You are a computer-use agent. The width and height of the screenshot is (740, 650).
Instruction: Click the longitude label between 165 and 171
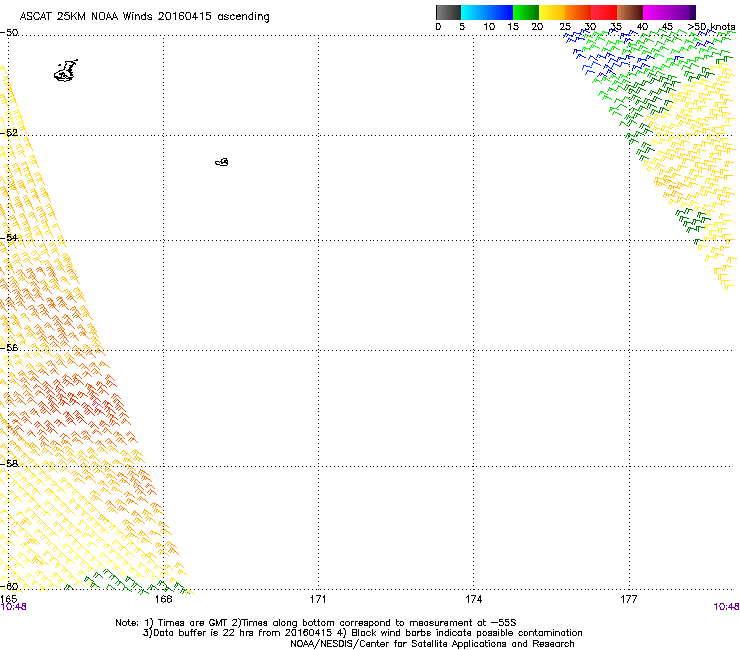163,599
